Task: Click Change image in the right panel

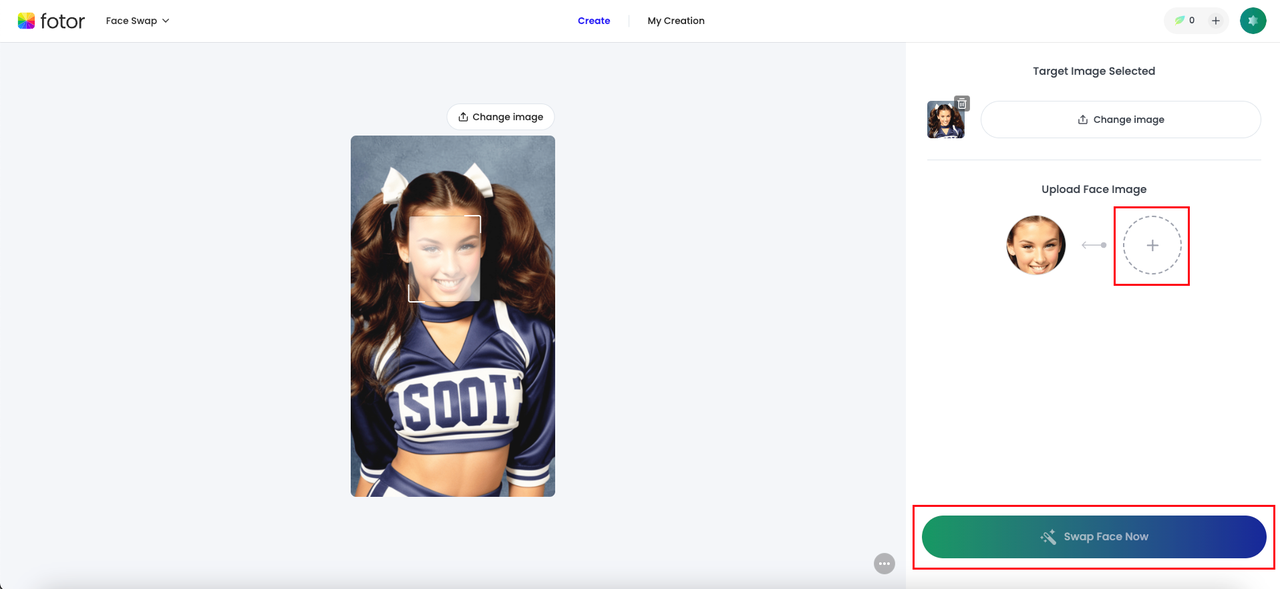Action: [1120, 119]
